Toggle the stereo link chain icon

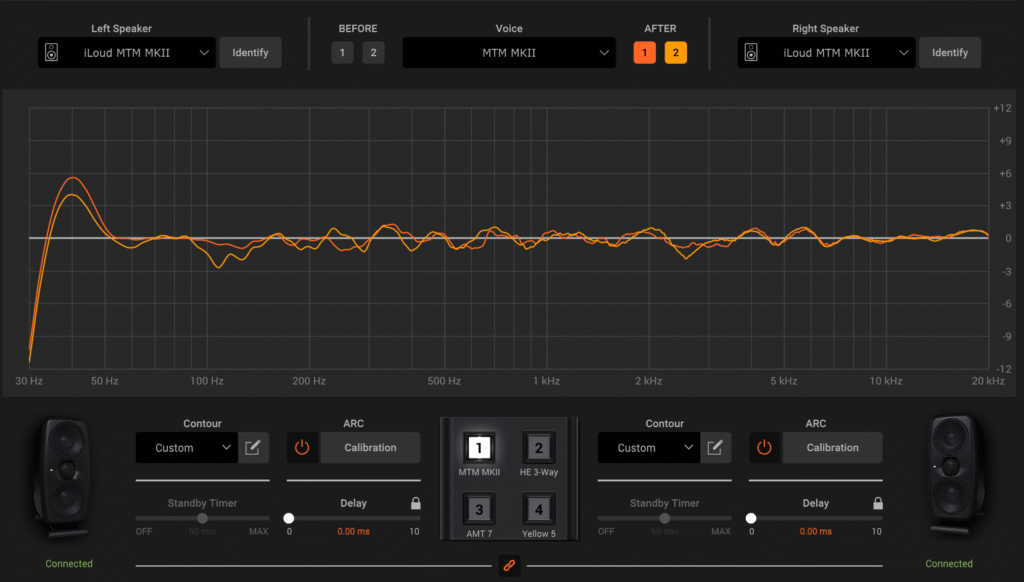(x=509, y=566)
